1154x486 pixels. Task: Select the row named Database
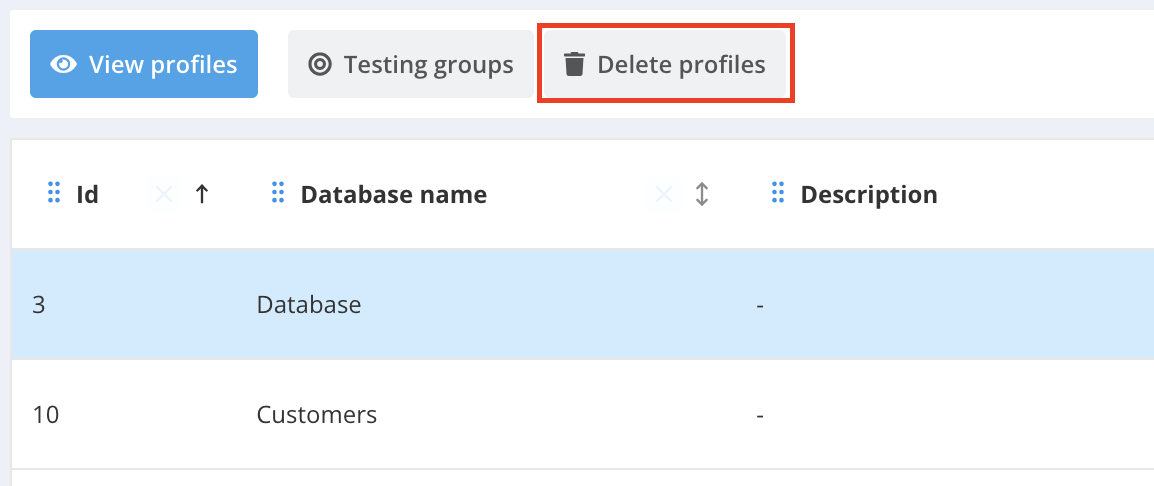tap(583, 304)
